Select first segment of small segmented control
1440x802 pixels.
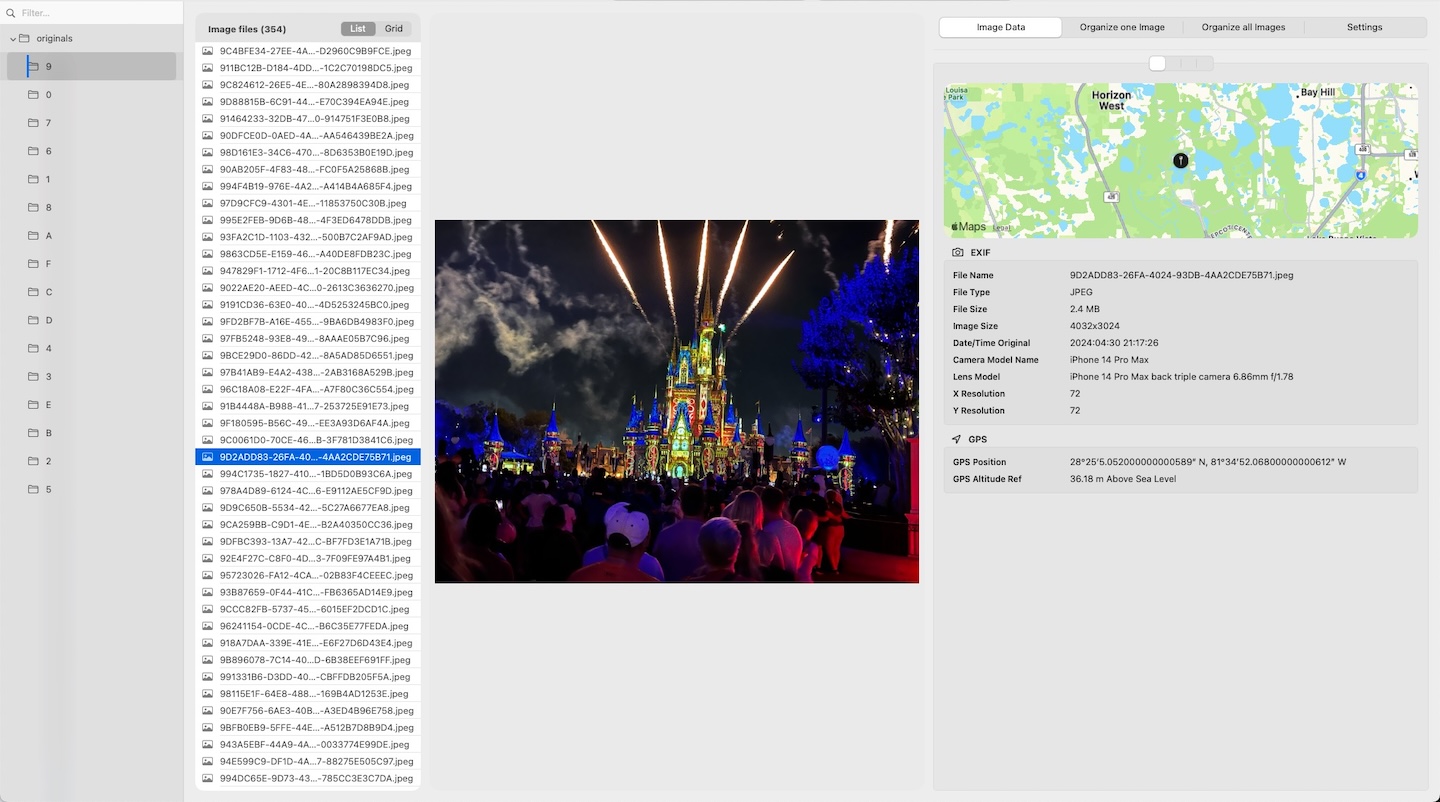[x=1157, y=64]
